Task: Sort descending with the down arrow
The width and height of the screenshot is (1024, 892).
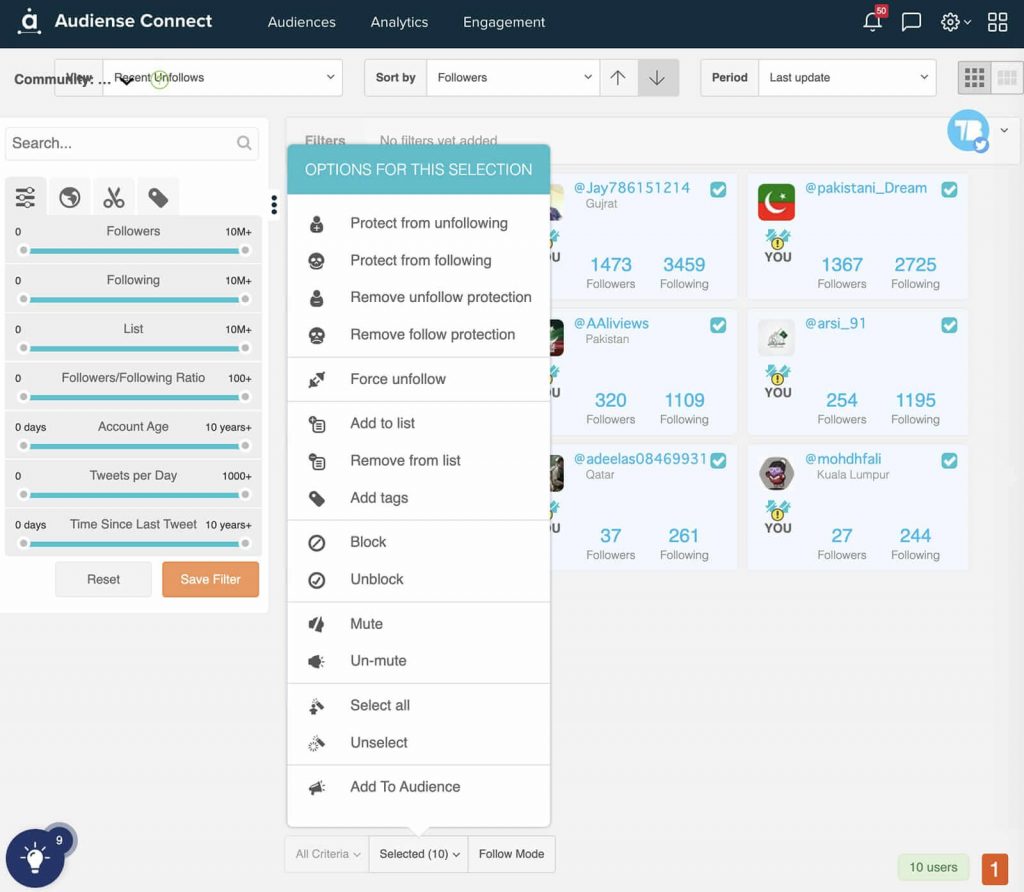Action: 658,78
